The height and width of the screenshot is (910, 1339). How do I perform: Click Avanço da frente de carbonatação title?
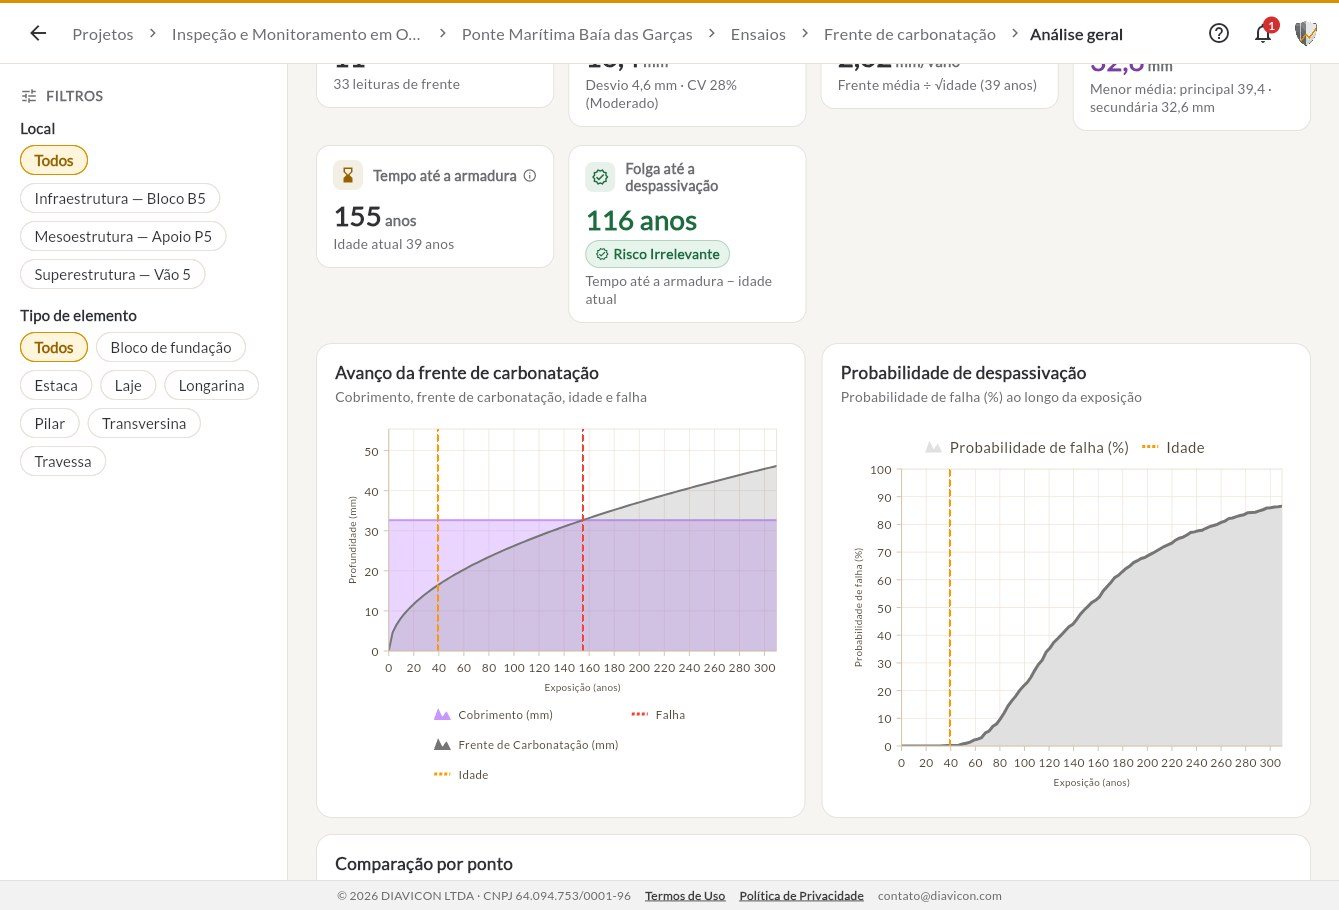click(467, 373)
